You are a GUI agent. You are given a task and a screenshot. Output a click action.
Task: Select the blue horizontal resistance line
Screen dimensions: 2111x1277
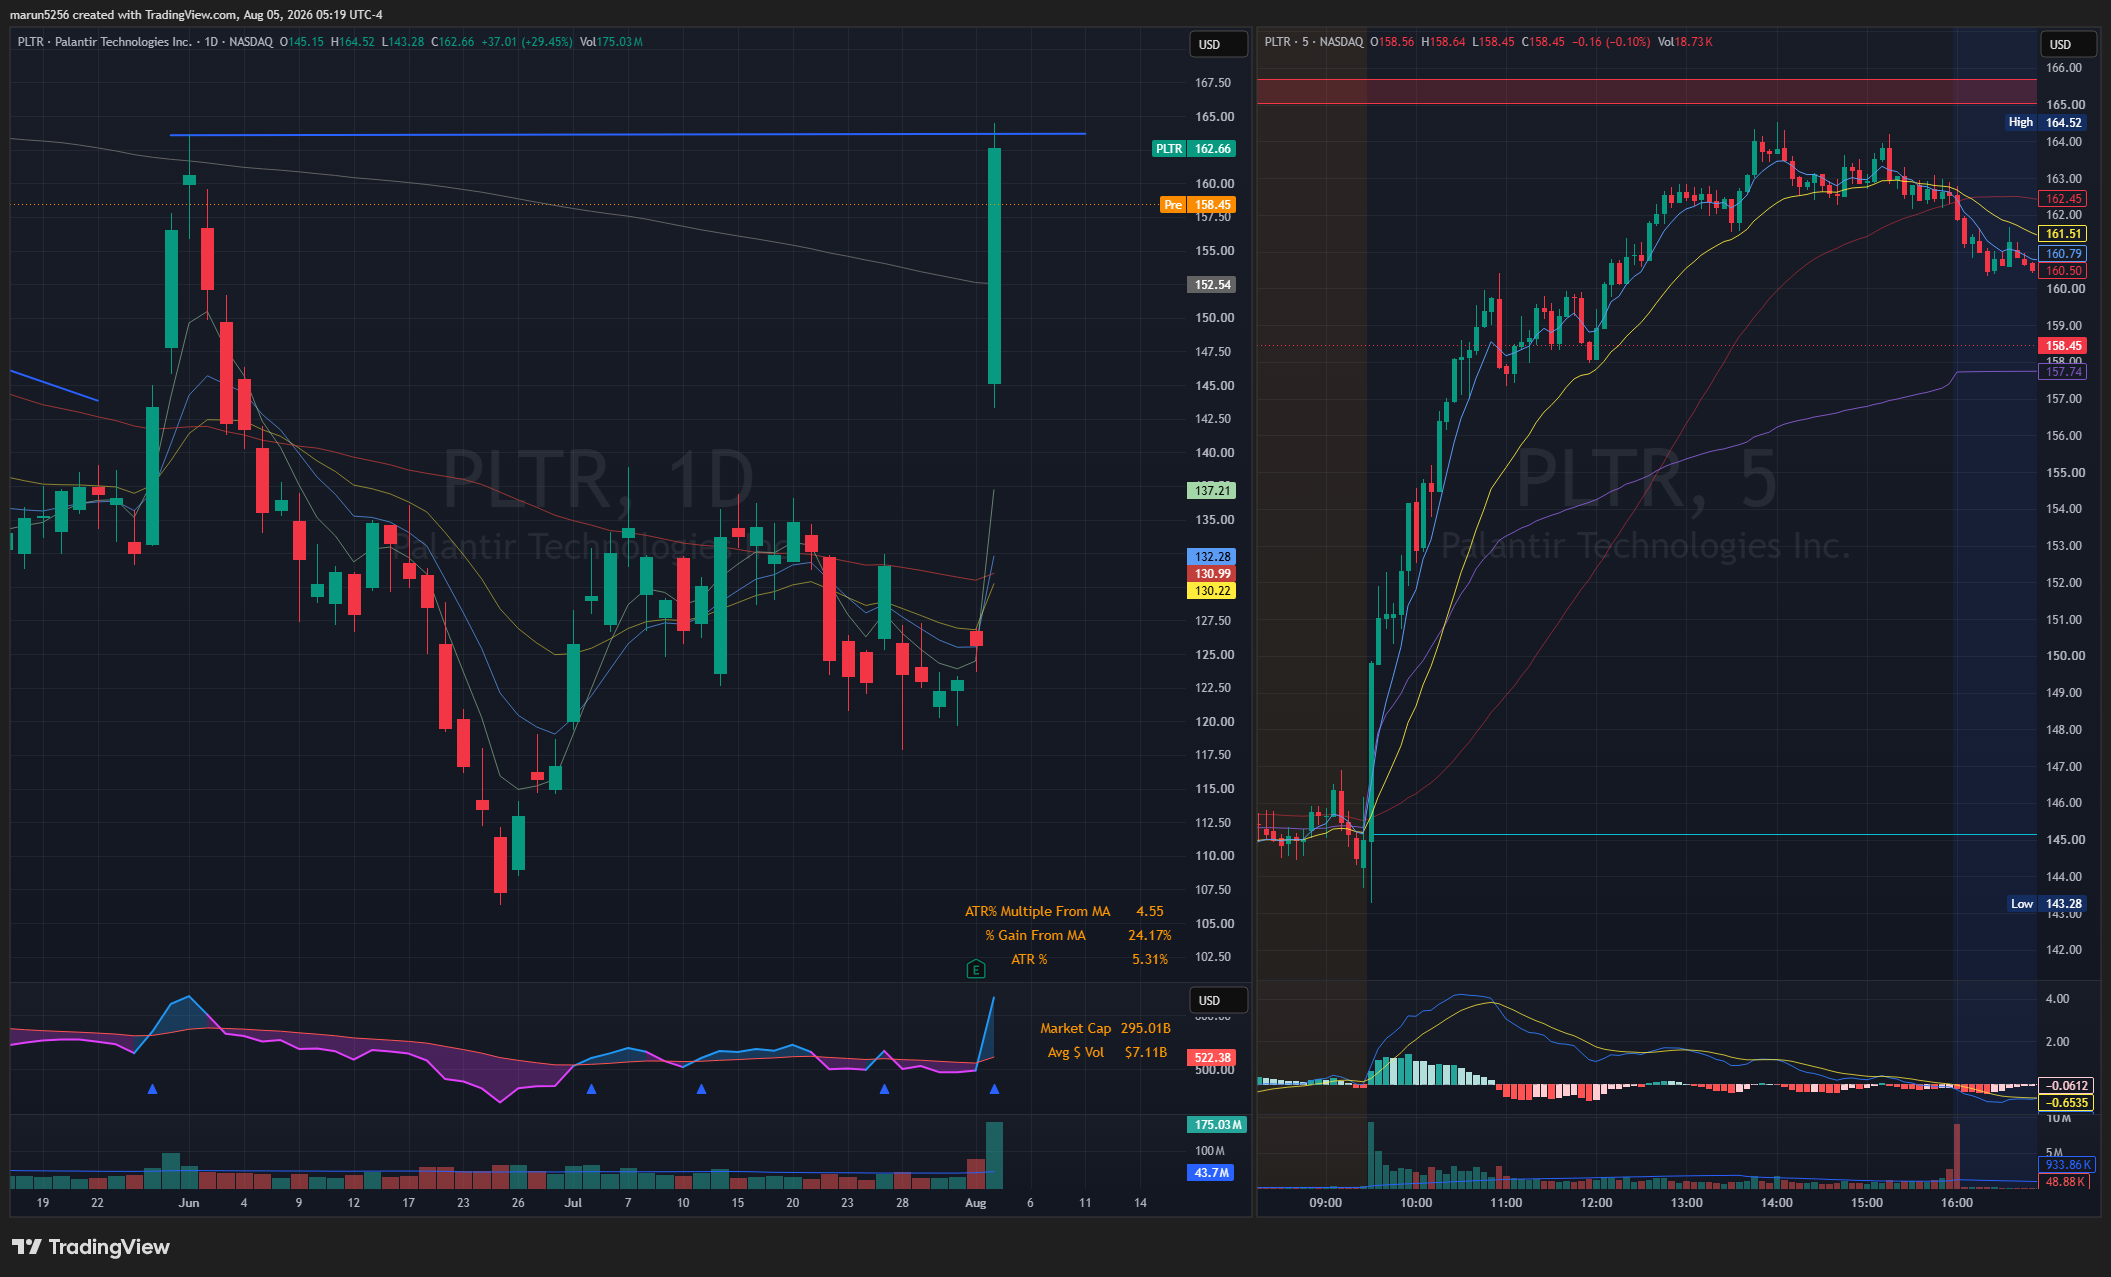[x=627, y=134]
